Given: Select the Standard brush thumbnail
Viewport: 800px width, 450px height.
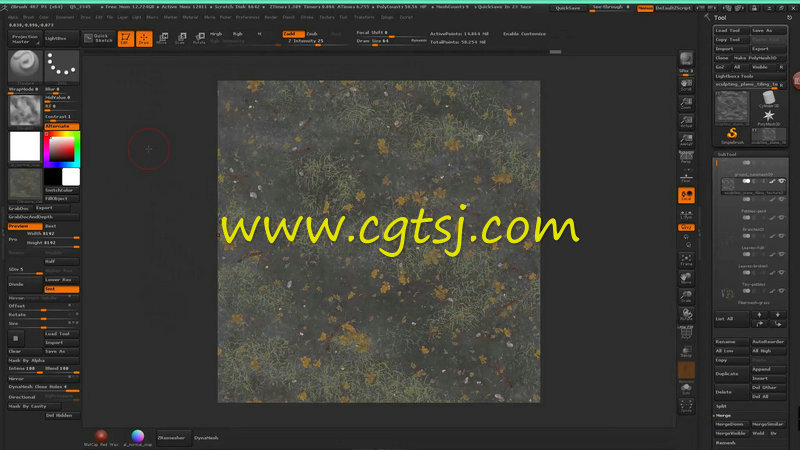Looking at the screenshot, I should click(25, 66).
